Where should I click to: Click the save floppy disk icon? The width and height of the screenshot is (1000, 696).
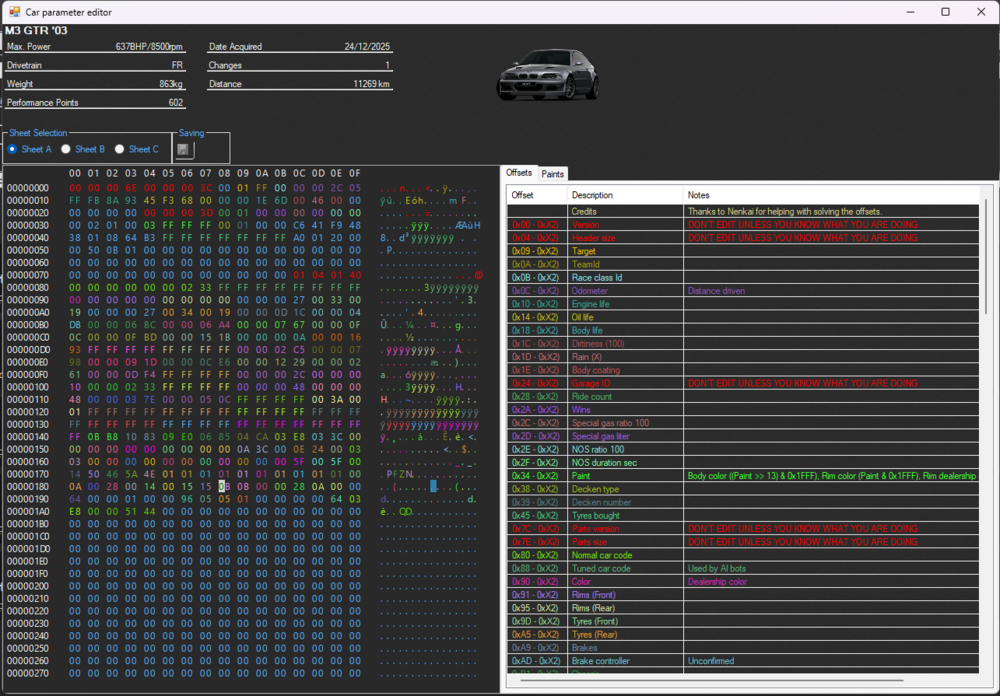pos(184,150)
